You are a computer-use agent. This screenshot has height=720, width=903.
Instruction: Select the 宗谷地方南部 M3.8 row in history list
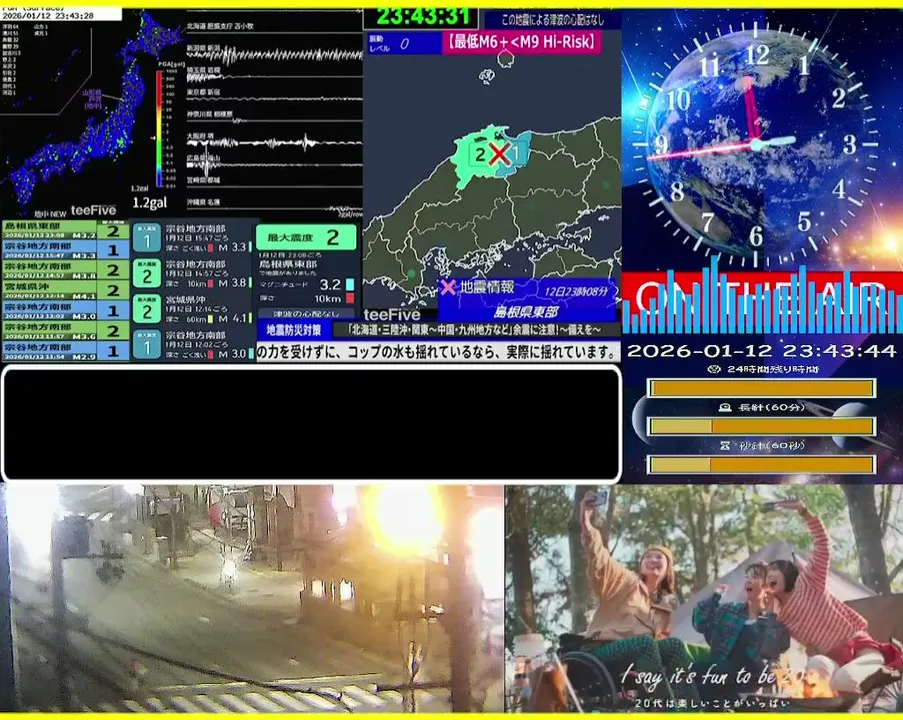click(x=66, y=270)
